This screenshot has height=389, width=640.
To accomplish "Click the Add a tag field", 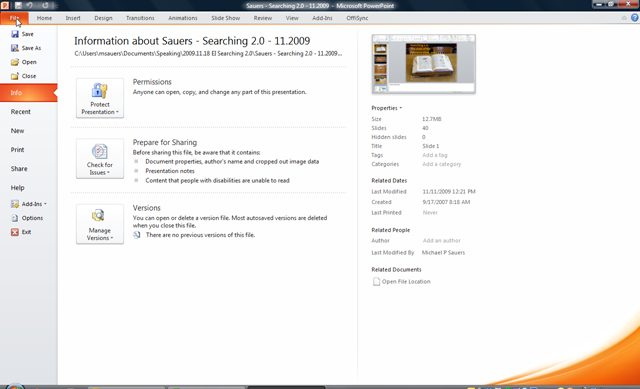I will click(435, 155).
